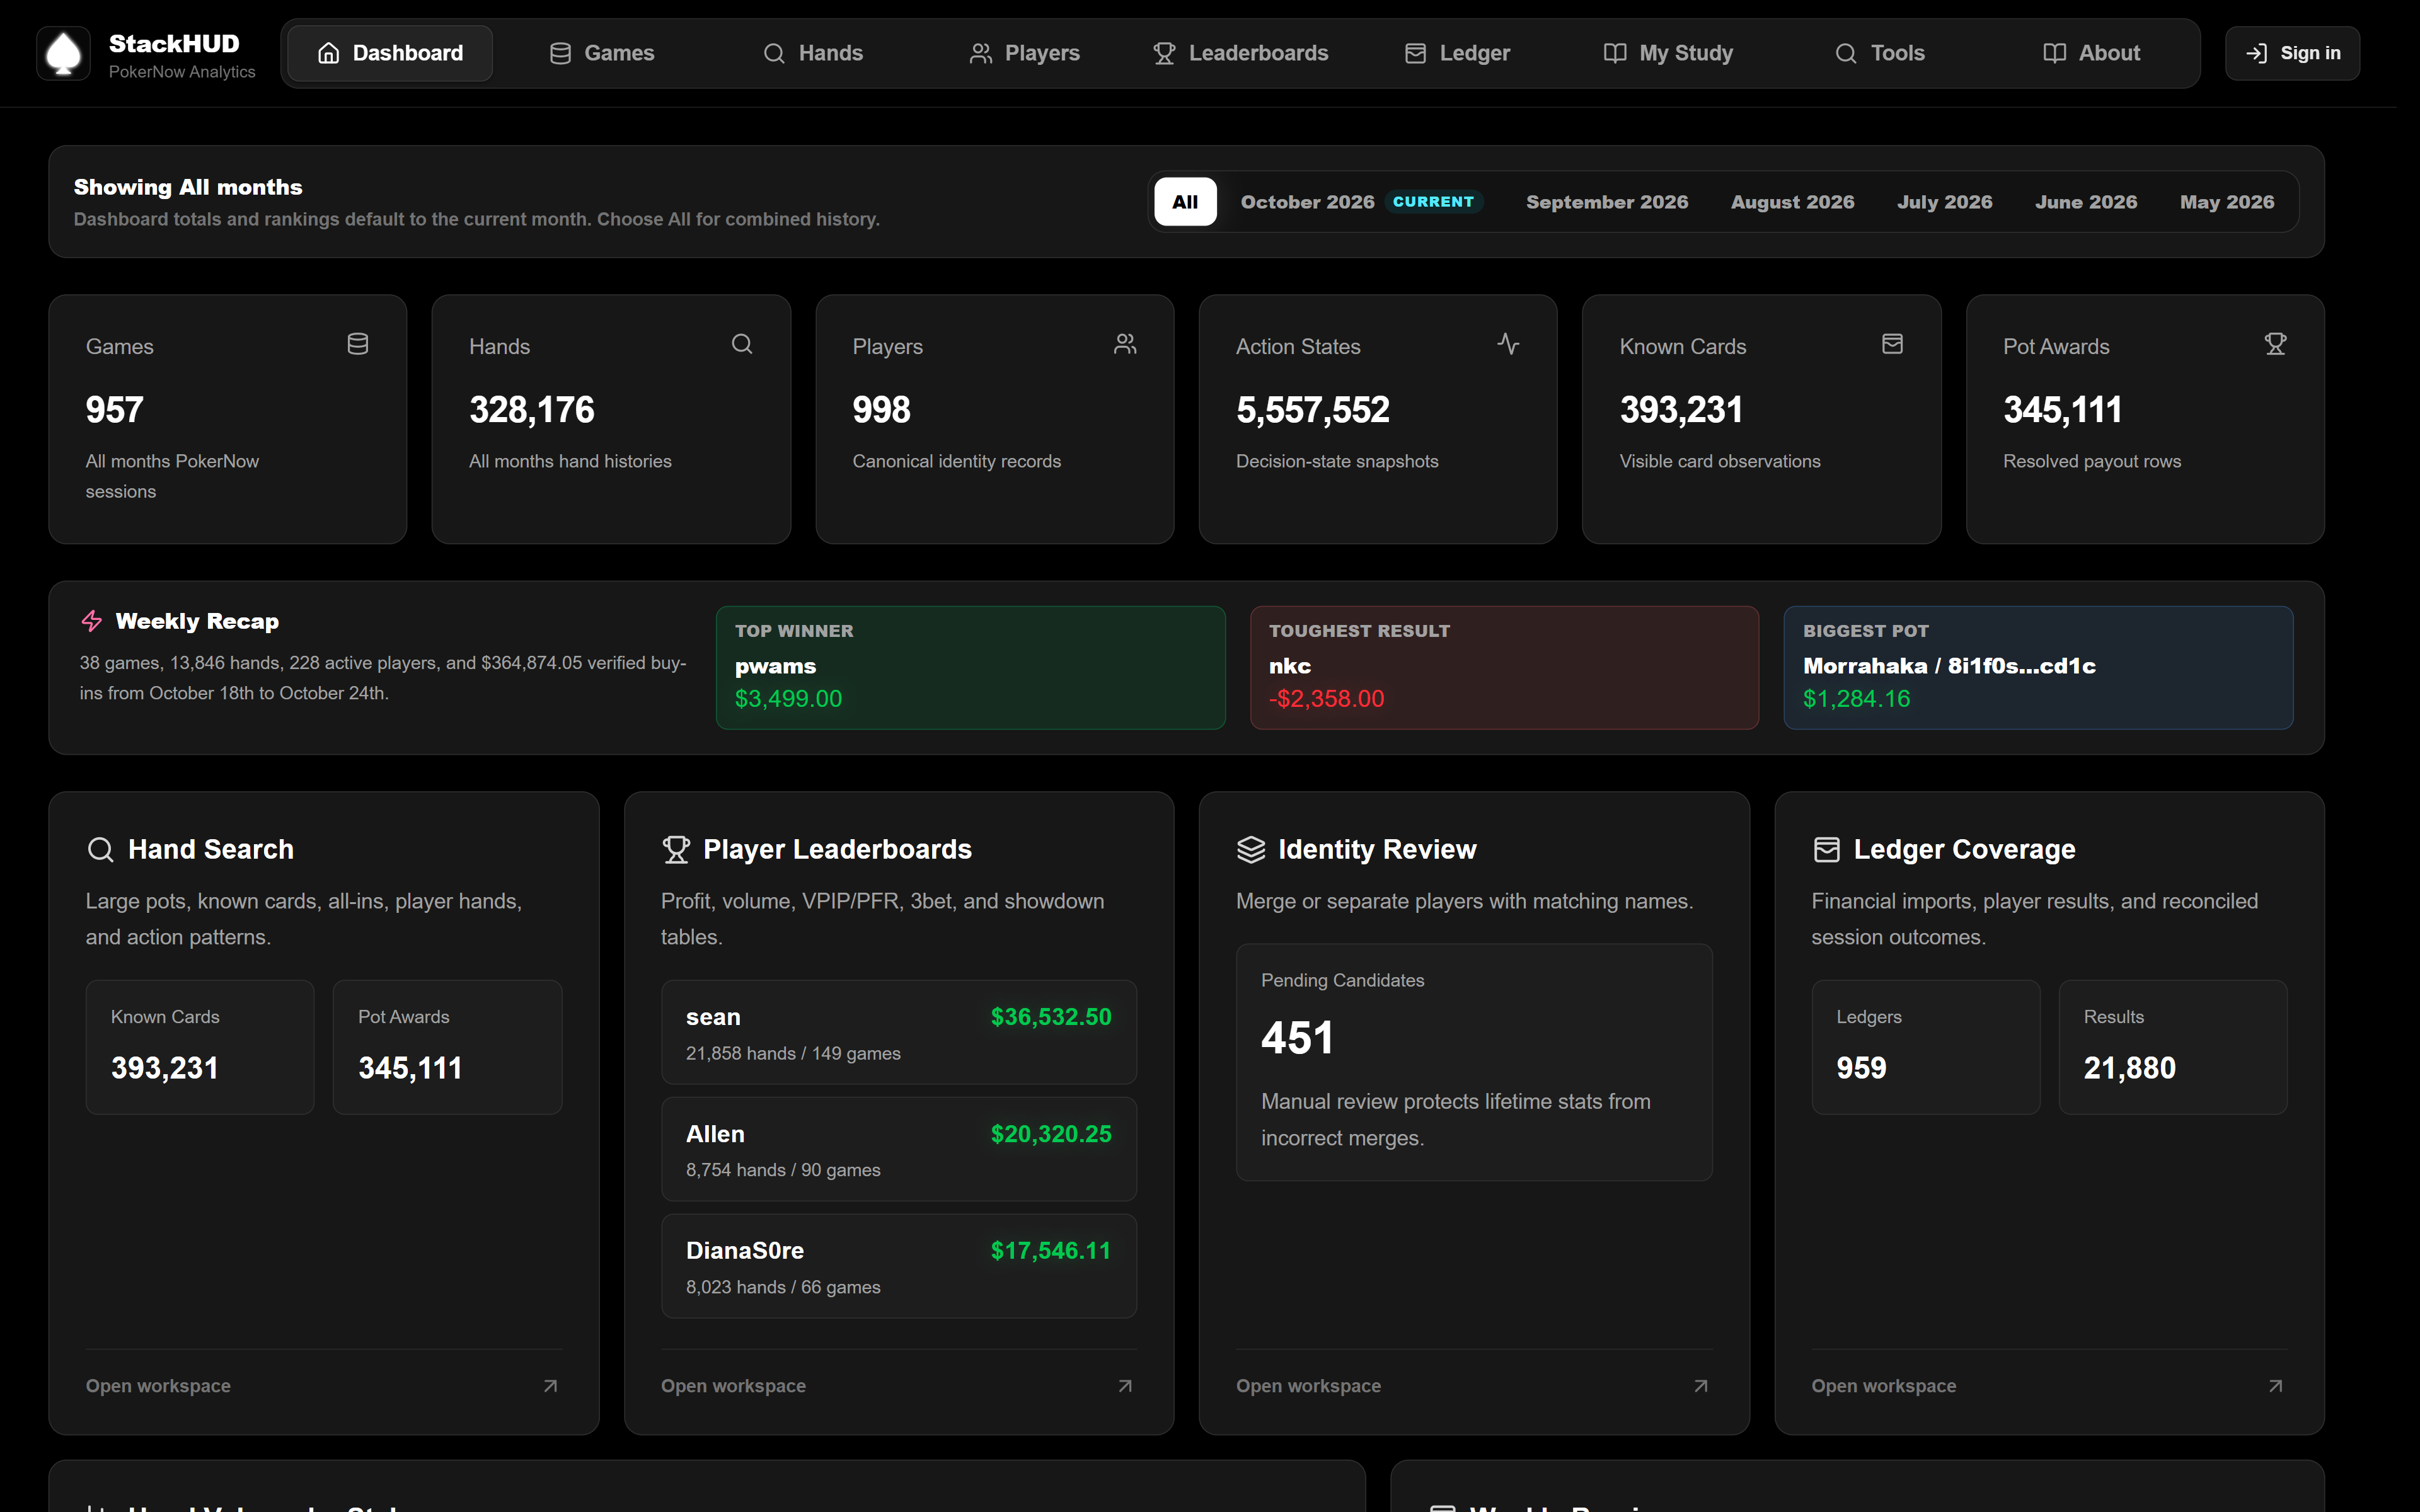
Task: Click the activity pulse icon on Action States card
Action: tap(1508, 344)
